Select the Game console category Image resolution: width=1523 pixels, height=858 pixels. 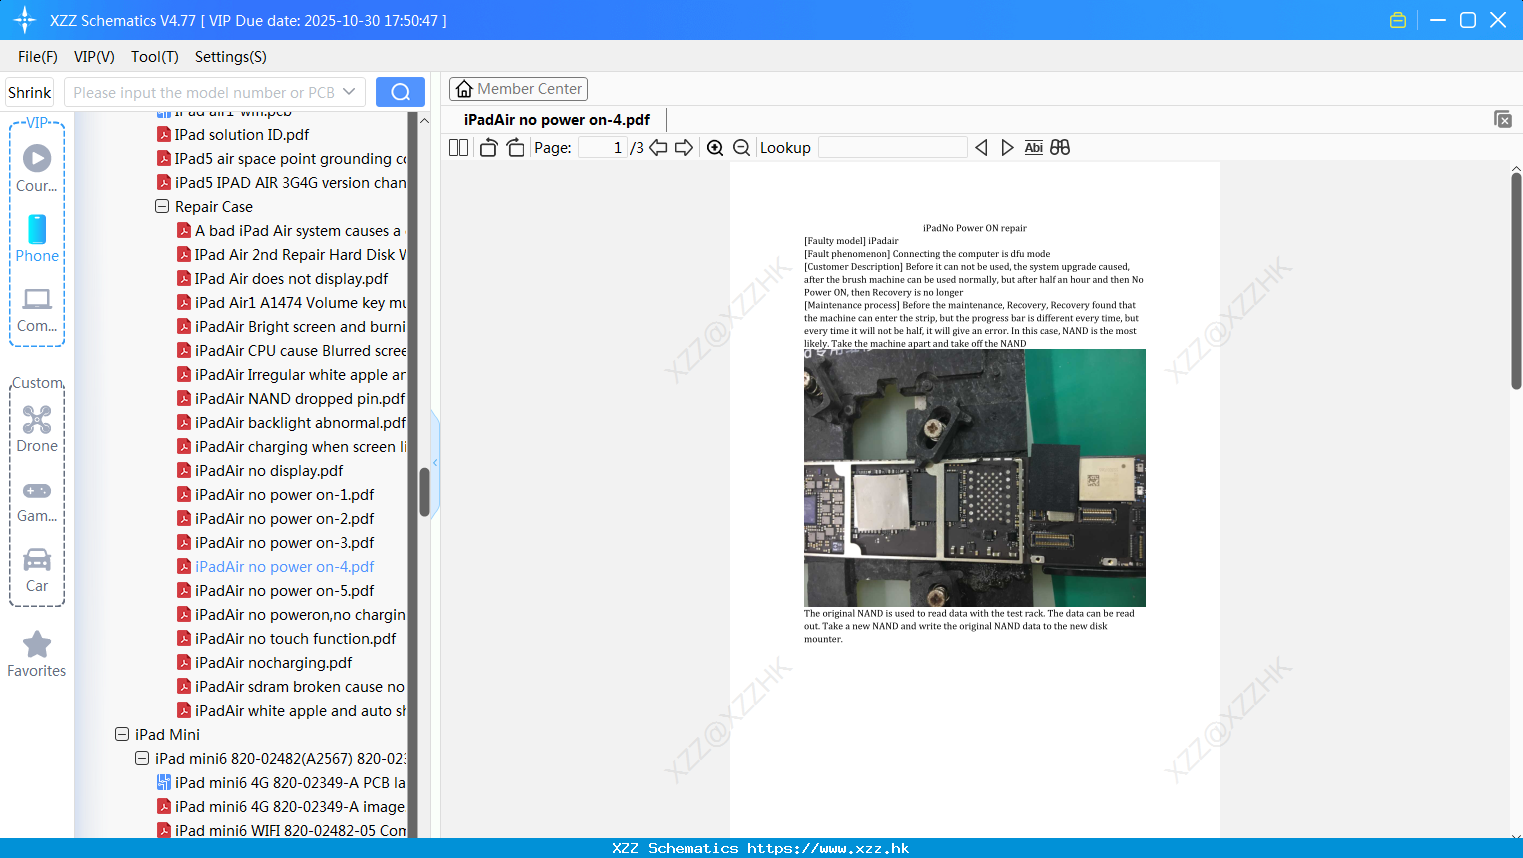(x=37, y=500)
